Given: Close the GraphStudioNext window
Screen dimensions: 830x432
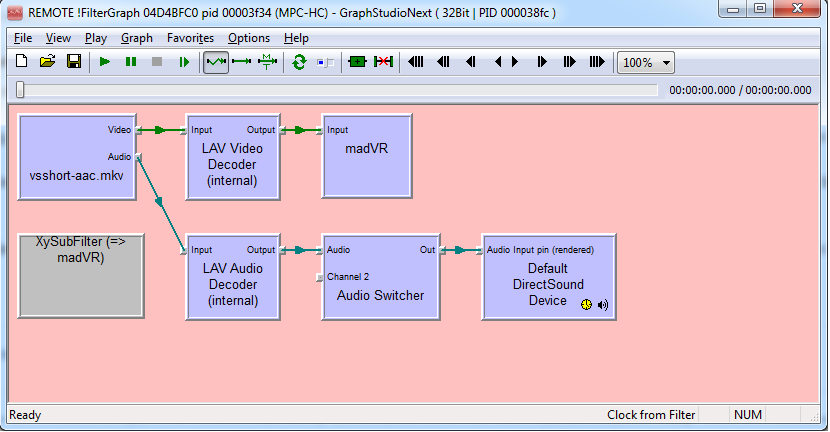Looking at the screenshot, I should [797, 8].
